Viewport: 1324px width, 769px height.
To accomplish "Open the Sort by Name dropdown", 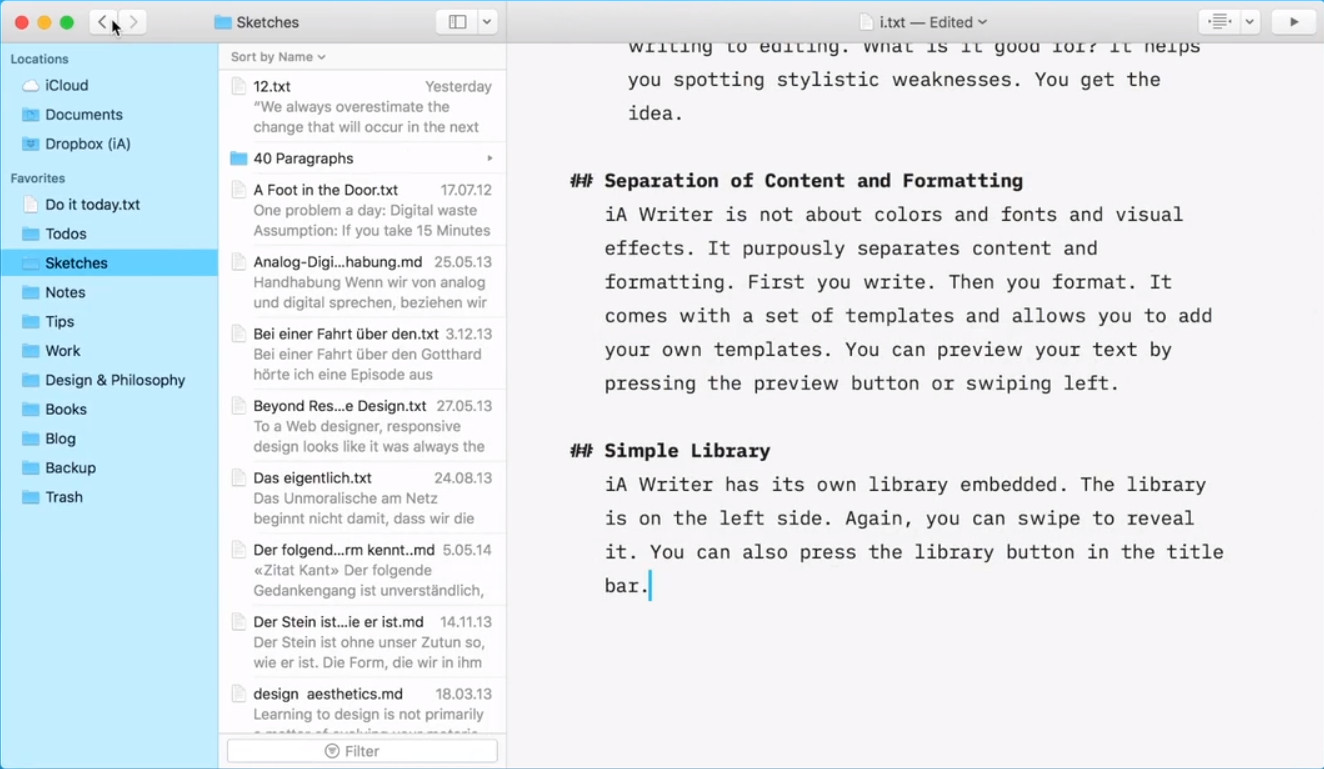I will pos(278,57).
